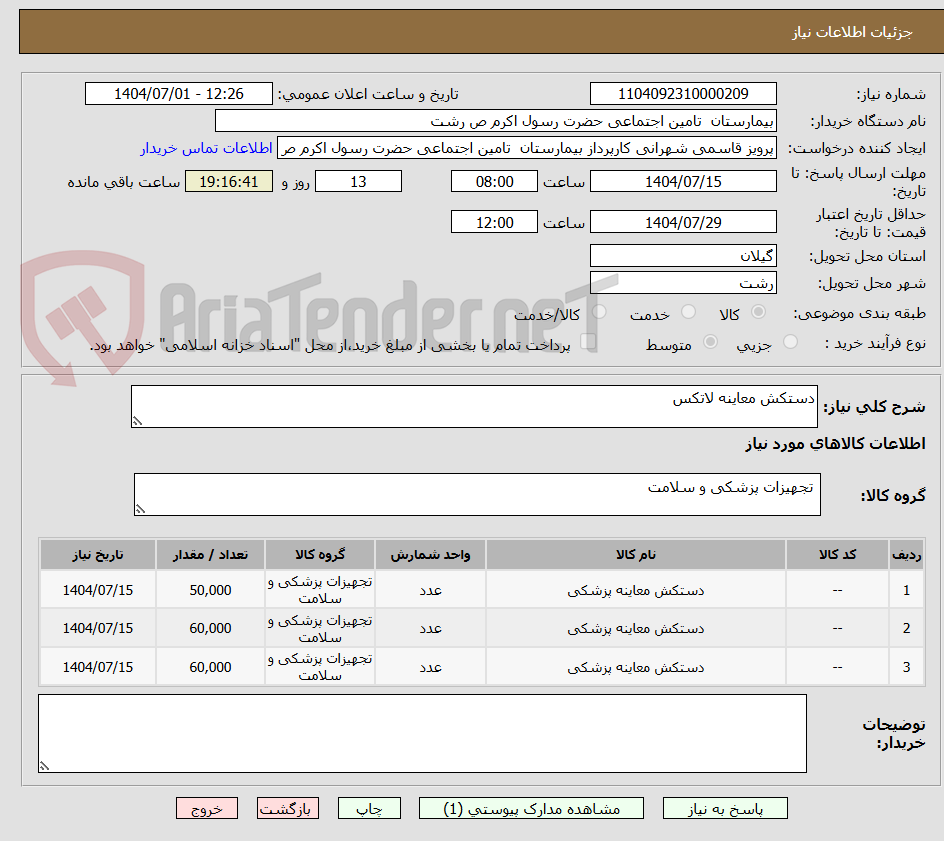Click the deadline date field 1404/07/15
This screenshot has height=841, width=944.
(x=683, y=181)
